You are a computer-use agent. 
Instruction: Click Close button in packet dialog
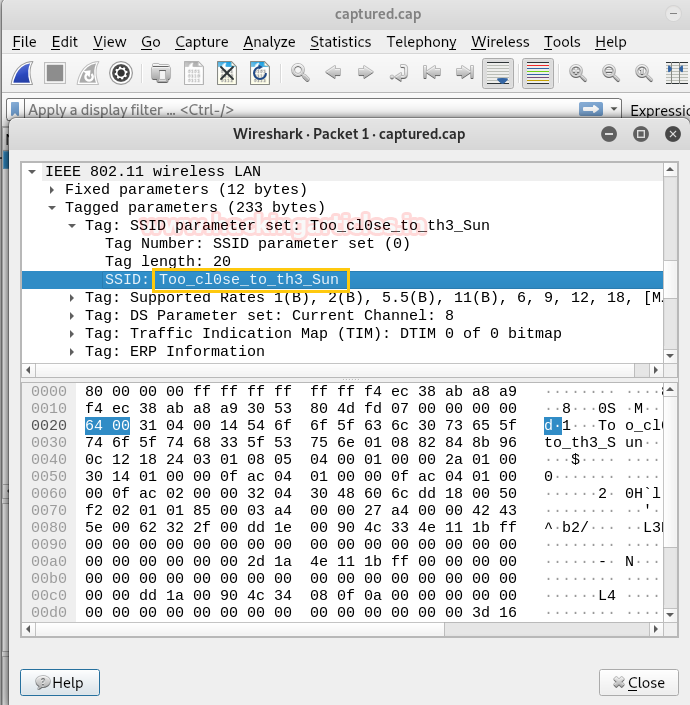639,683
